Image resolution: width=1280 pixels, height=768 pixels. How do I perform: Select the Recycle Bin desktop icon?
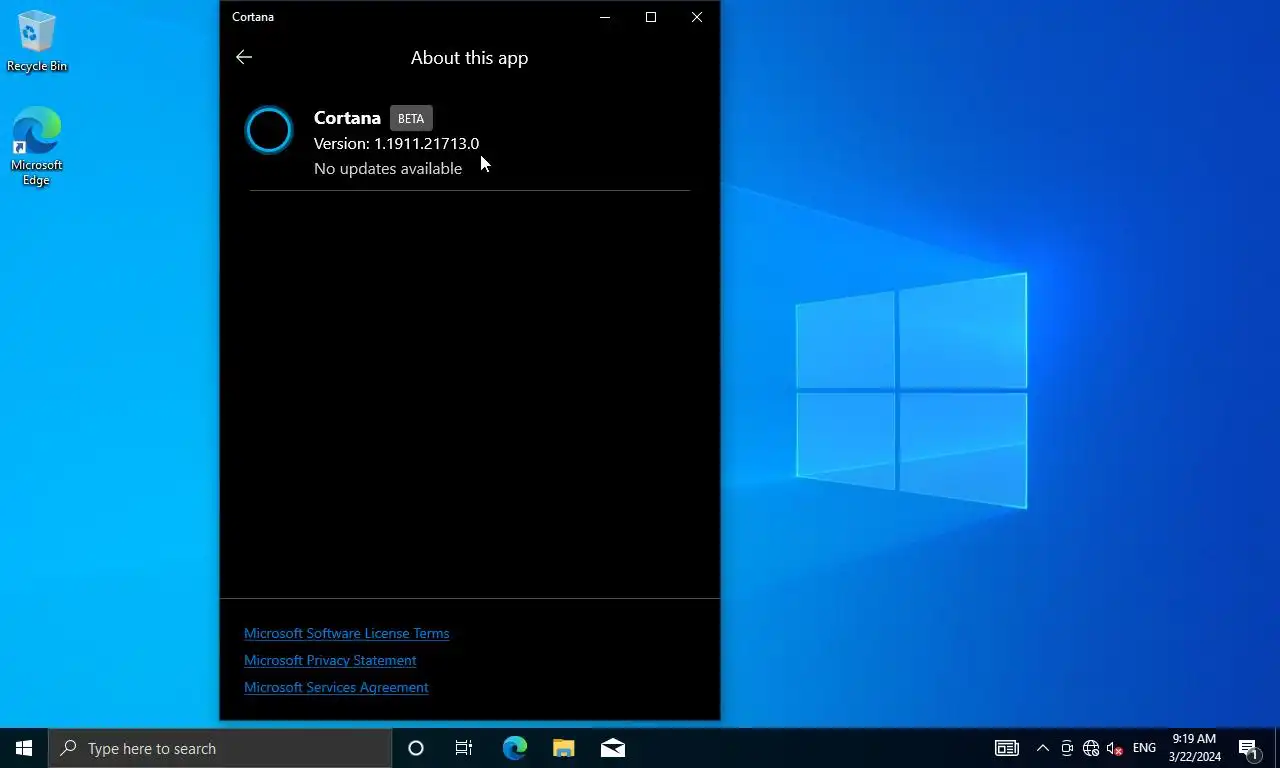[37, 42]
